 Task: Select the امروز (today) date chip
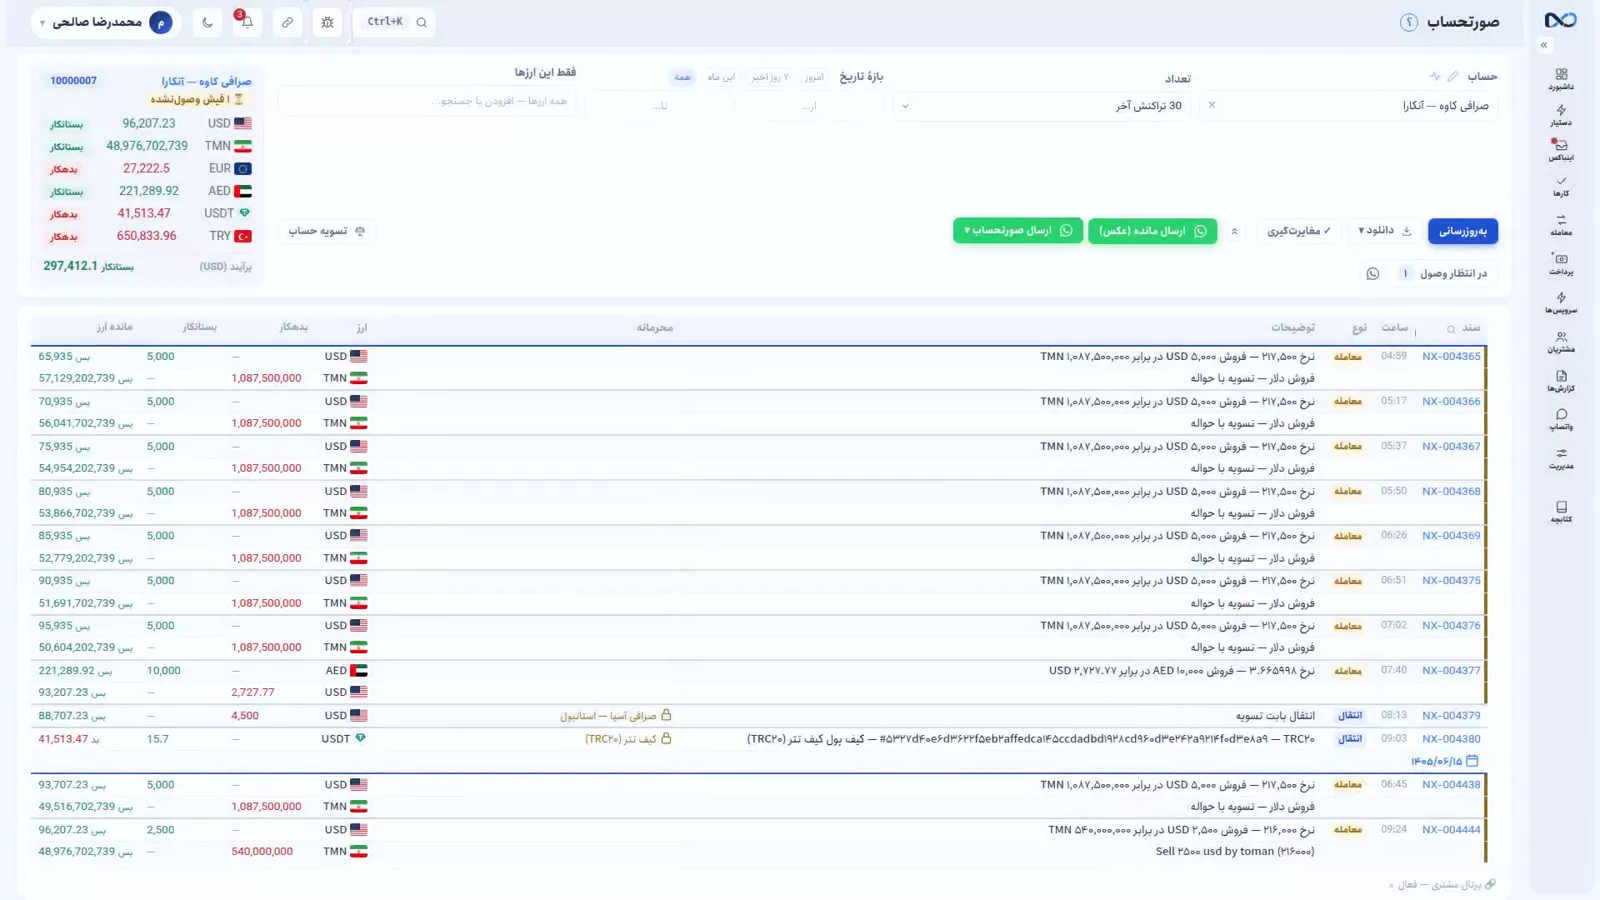coord(814,77)
